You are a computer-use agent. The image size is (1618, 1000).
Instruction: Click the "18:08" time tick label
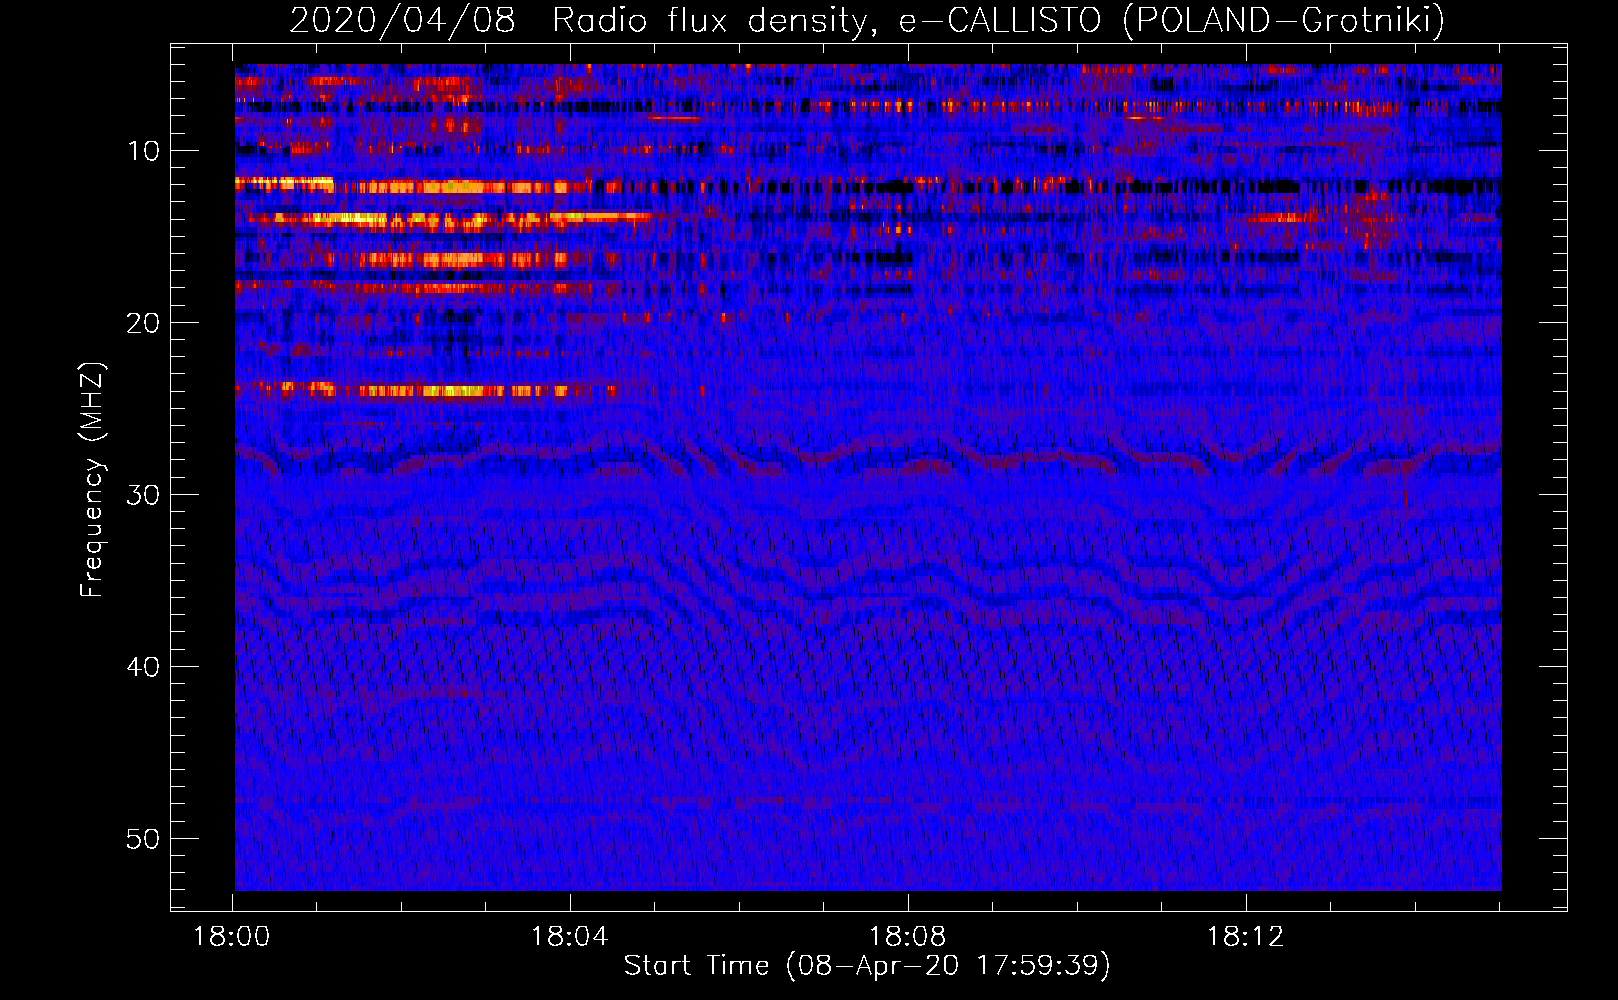908,937
